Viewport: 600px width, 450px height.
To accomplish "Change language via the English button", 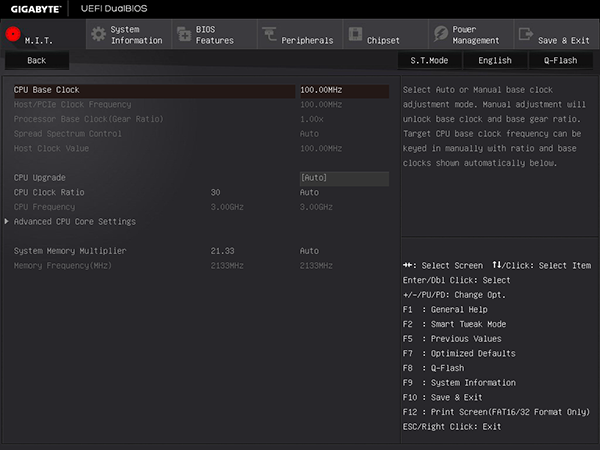I will click(495, 60).
